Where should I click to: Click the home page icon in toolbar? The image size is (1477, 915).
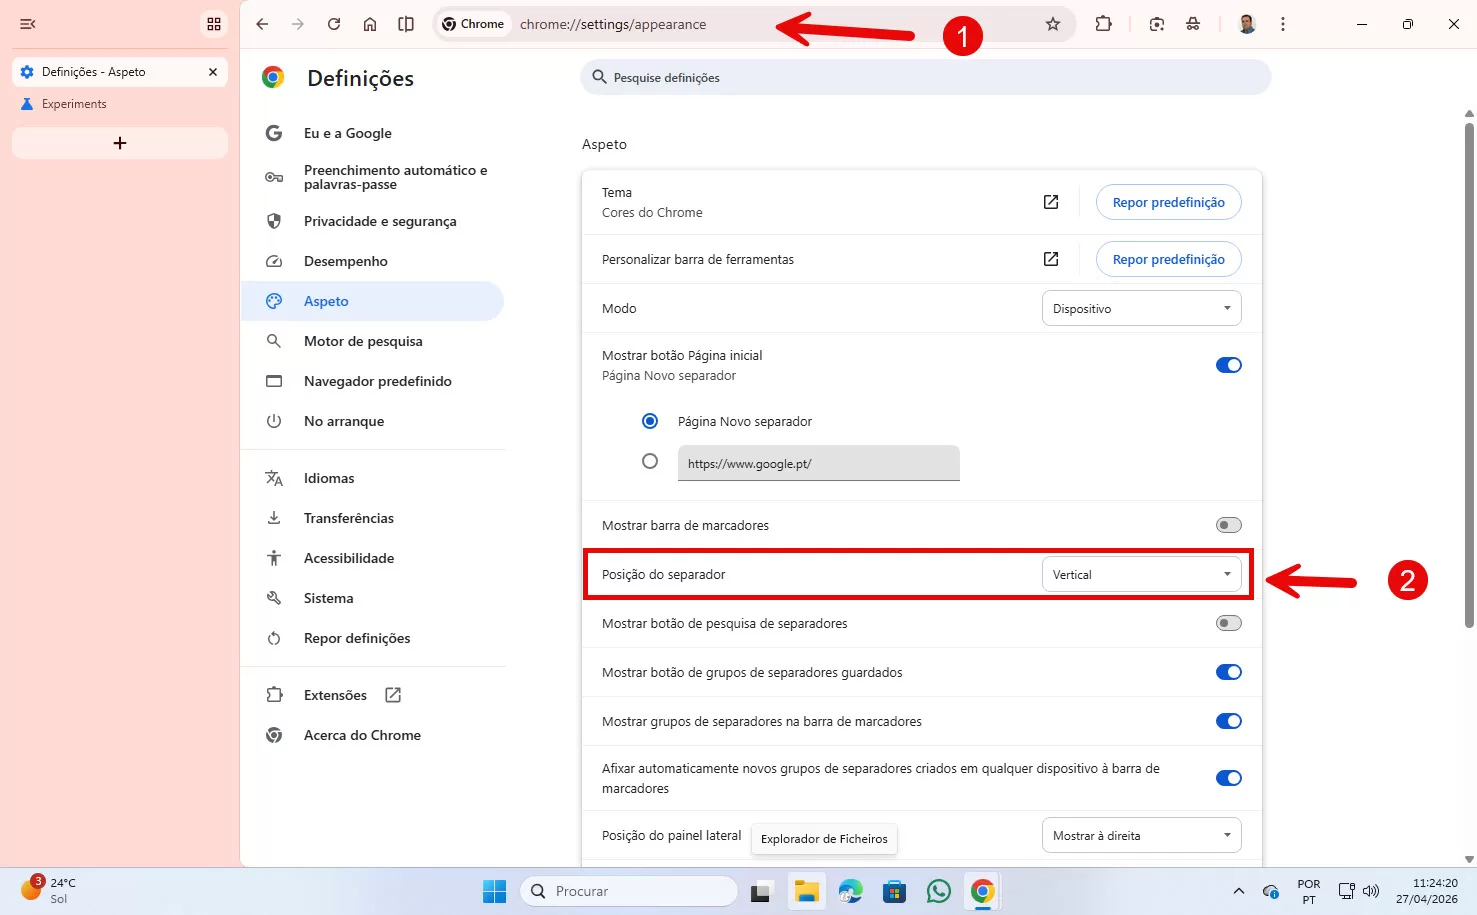[370, 24]
